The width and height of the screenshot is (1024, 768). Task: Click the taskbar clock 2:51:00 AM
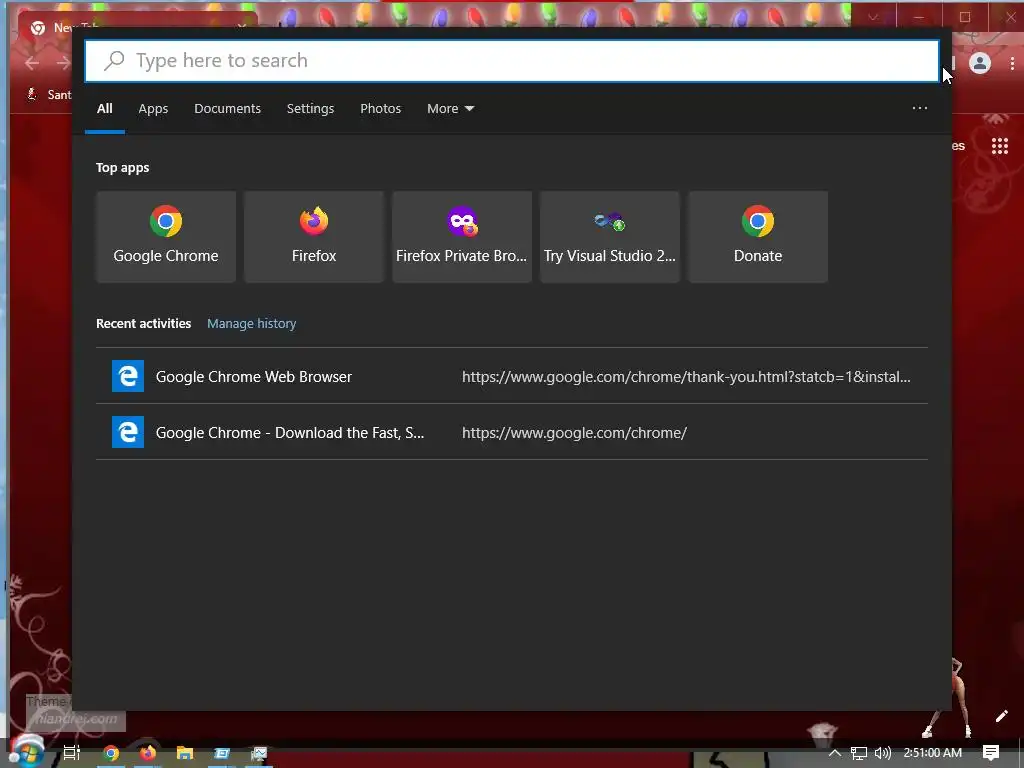point(933,753)
